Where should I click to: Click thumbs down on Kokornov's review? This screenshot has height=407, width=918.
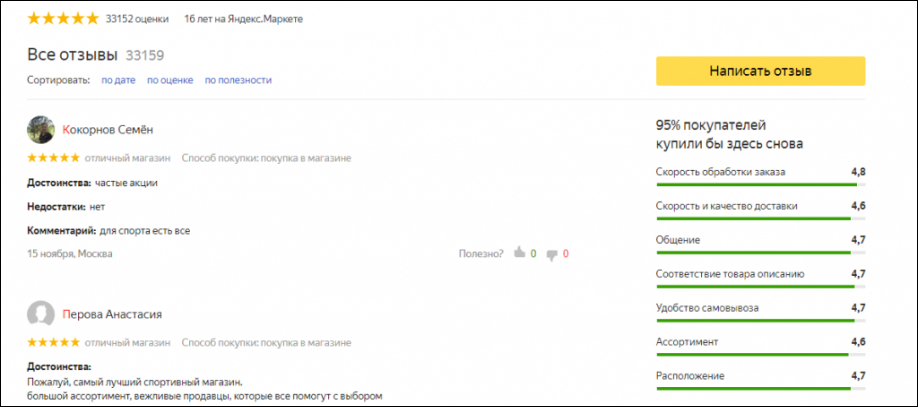click(x=551, y=254)
